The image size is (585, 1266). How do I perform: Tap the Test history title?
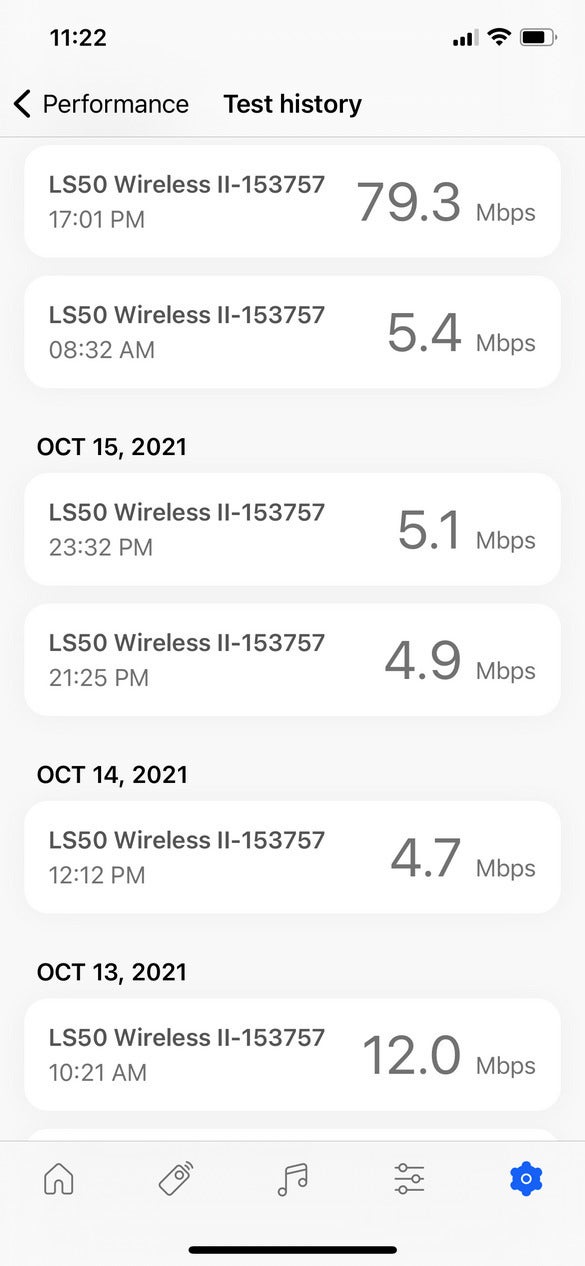(x=292, y=104)
